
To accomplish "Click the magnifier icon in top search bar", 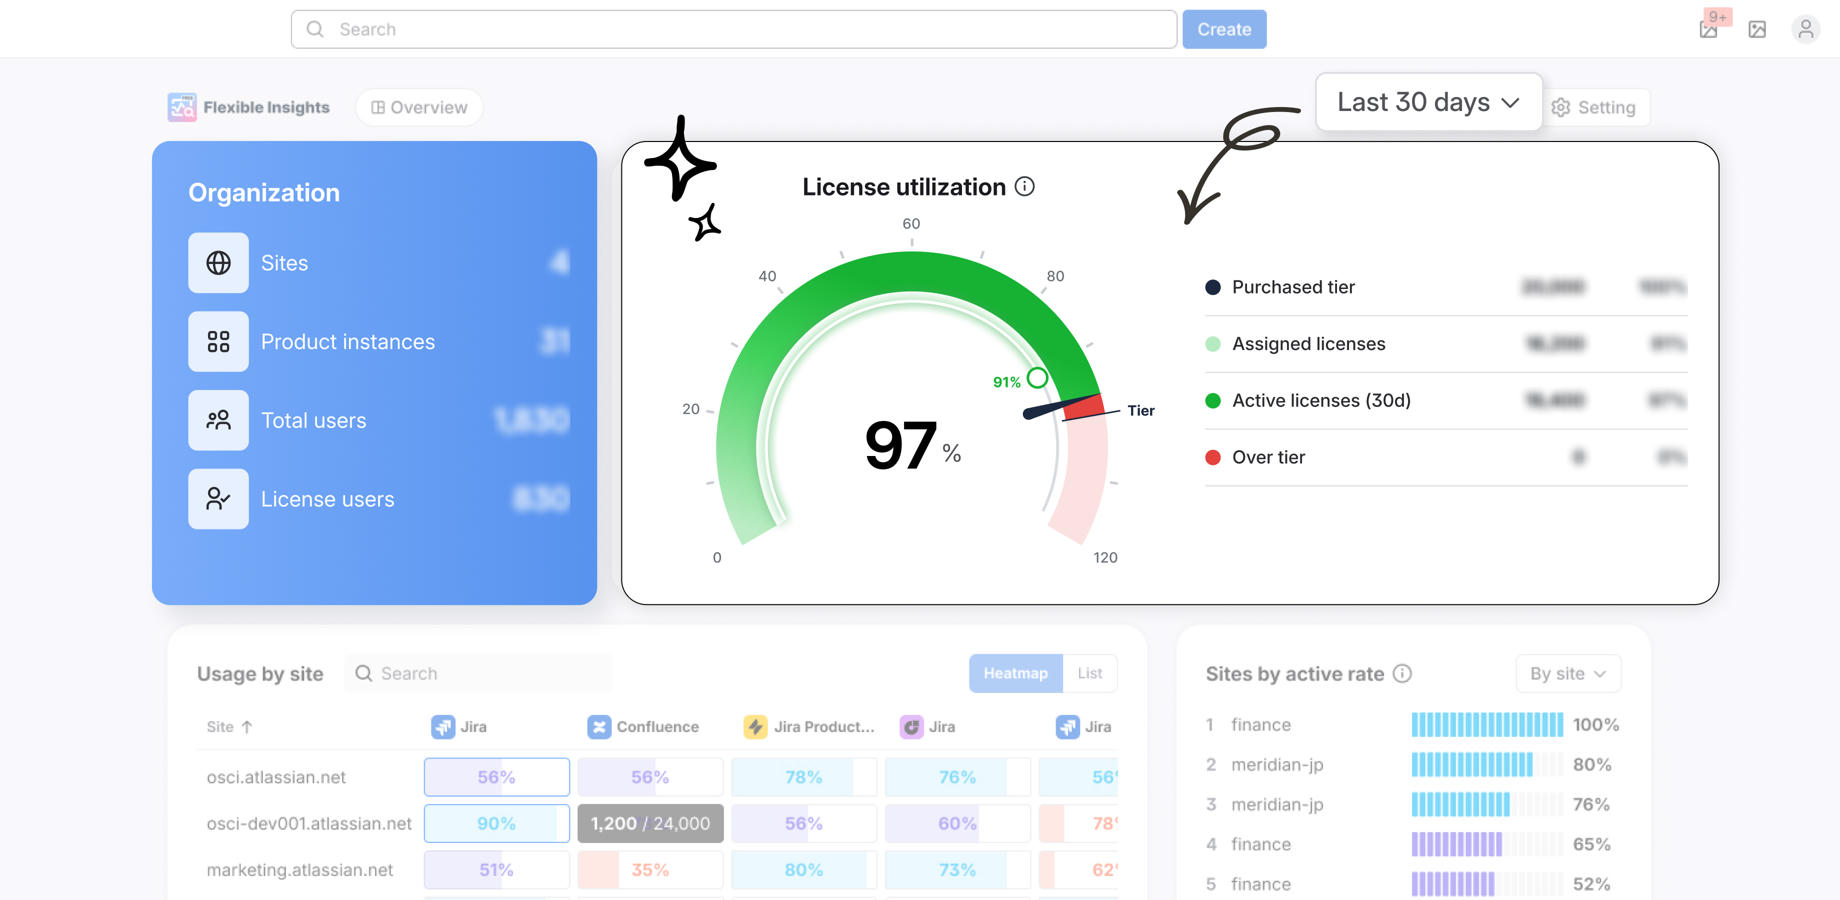I will tap(315, 29).
